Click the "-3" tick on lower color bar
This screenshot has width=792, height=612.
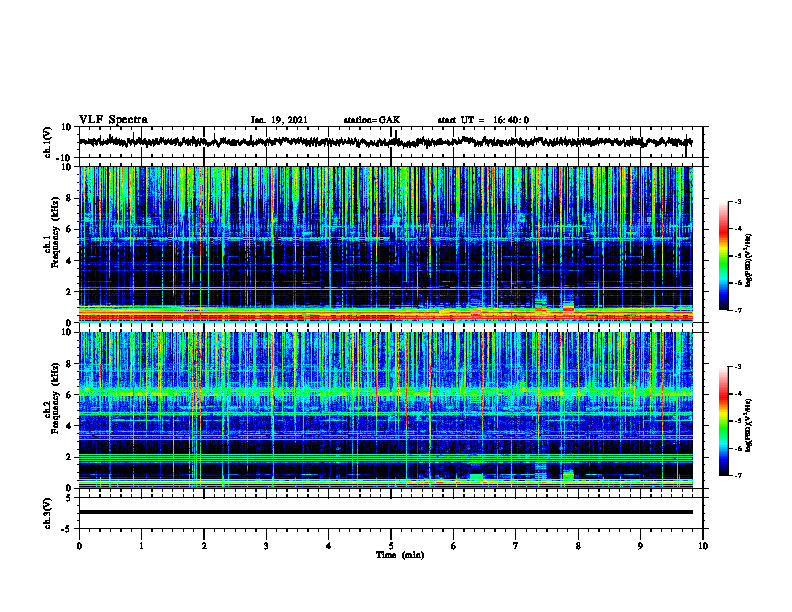(x=737, y=367)
